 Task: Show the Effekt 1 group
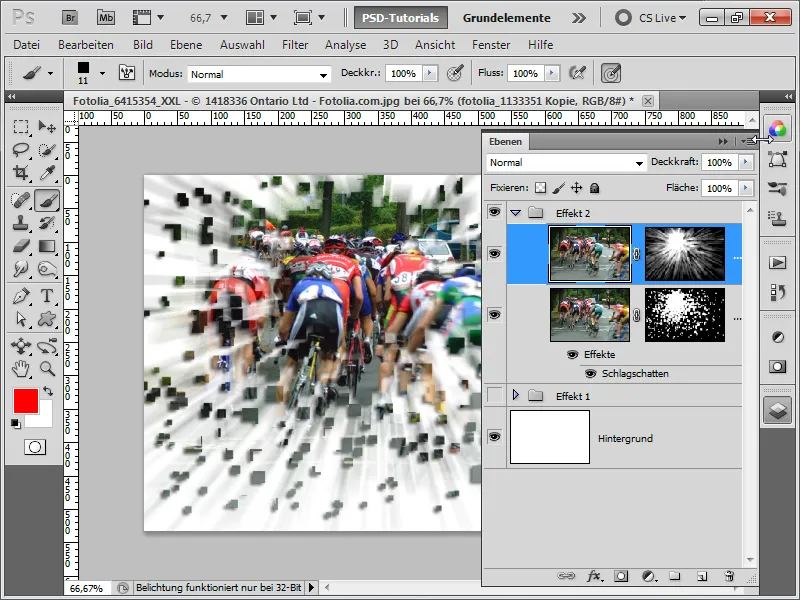click(494, 395)
